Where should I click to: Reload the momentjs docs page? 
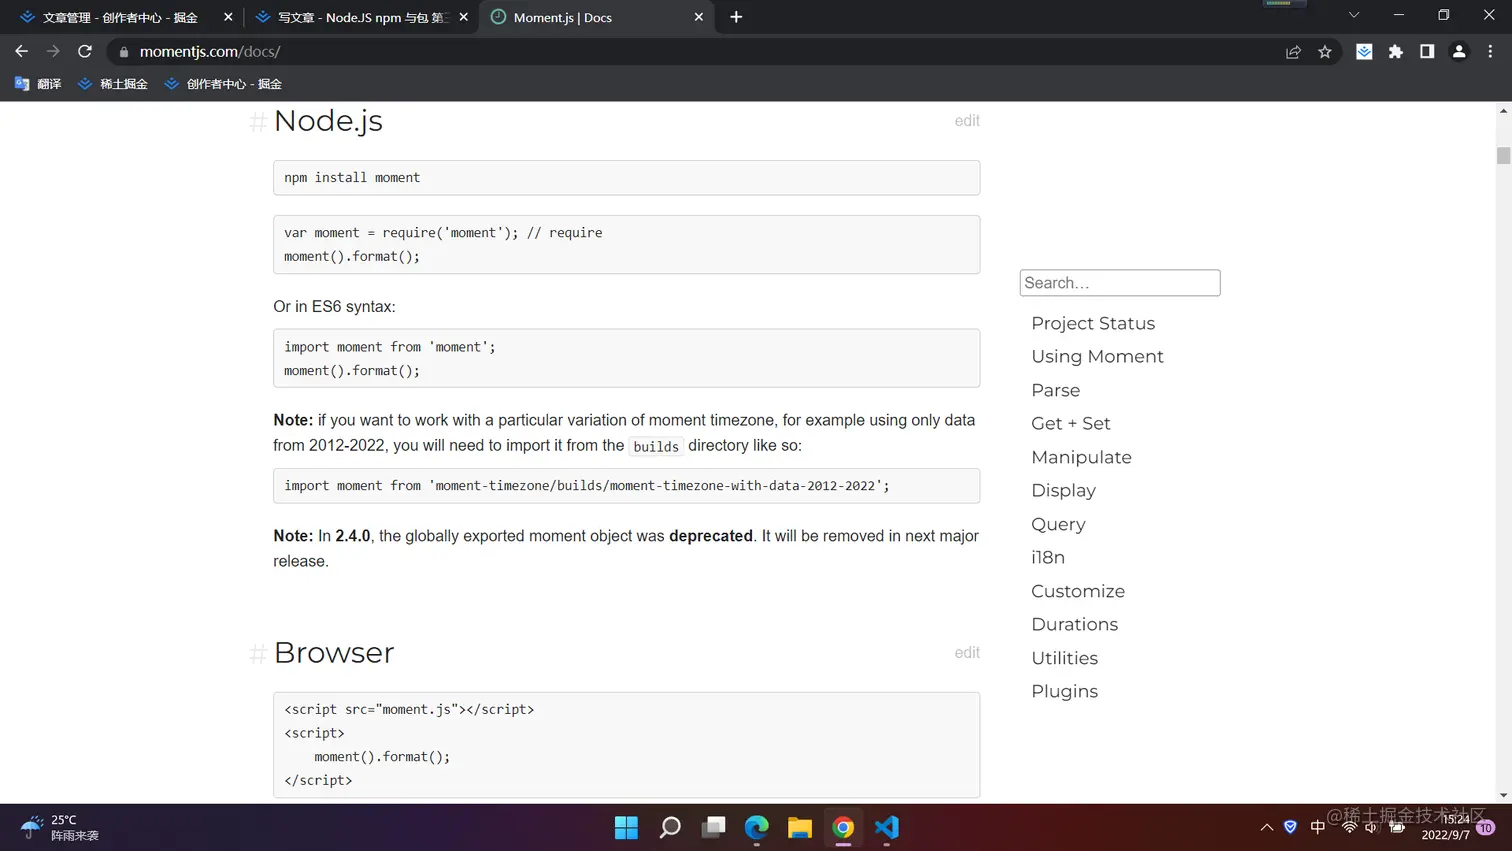click(x=85, y=51)
